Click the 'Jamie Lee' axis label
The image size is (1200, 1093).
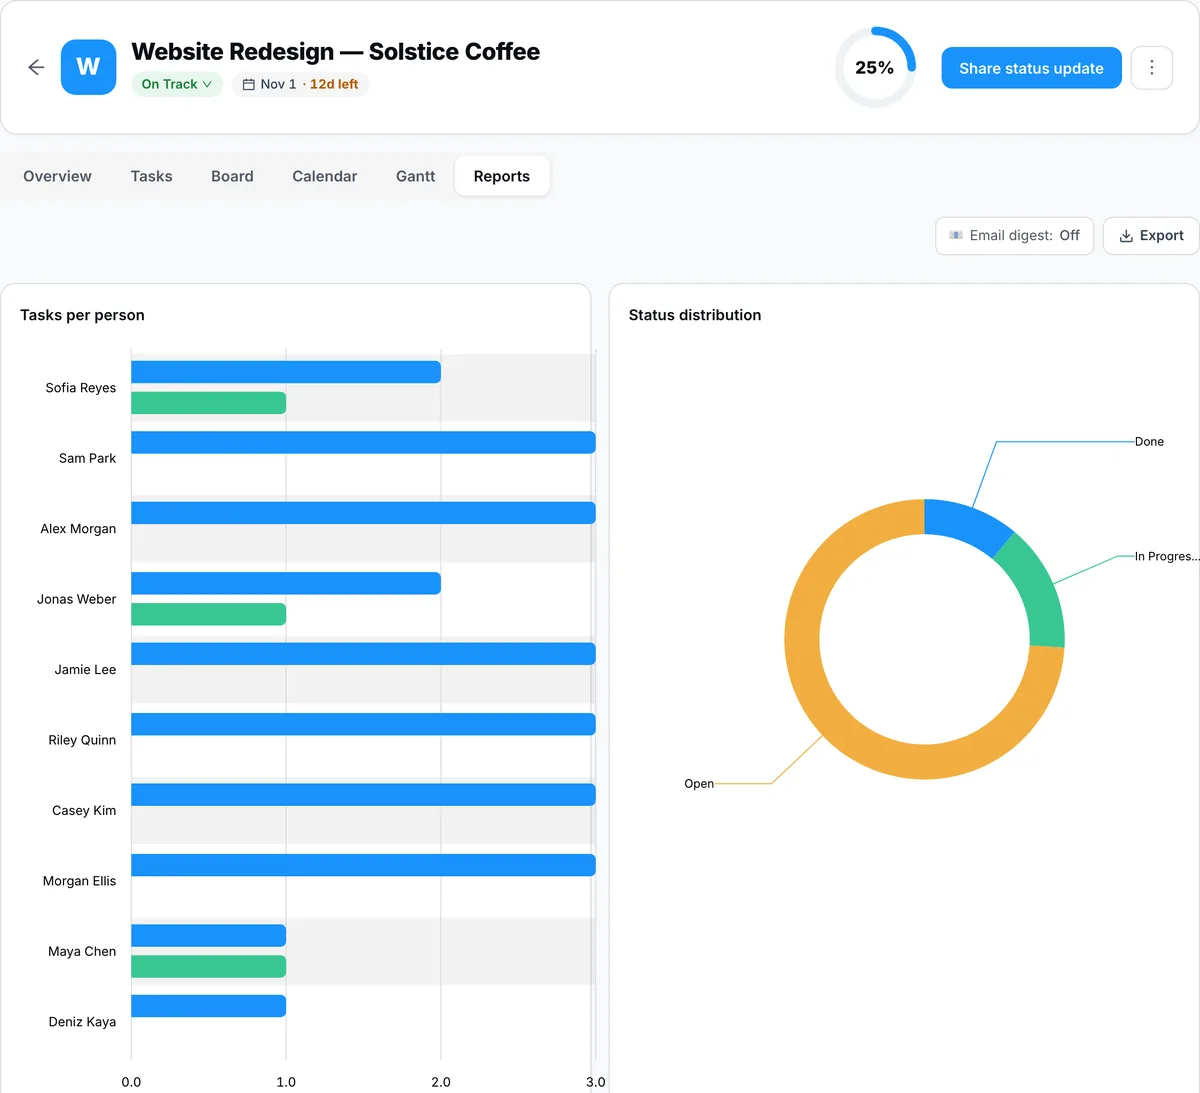click(x=85, y=670)
